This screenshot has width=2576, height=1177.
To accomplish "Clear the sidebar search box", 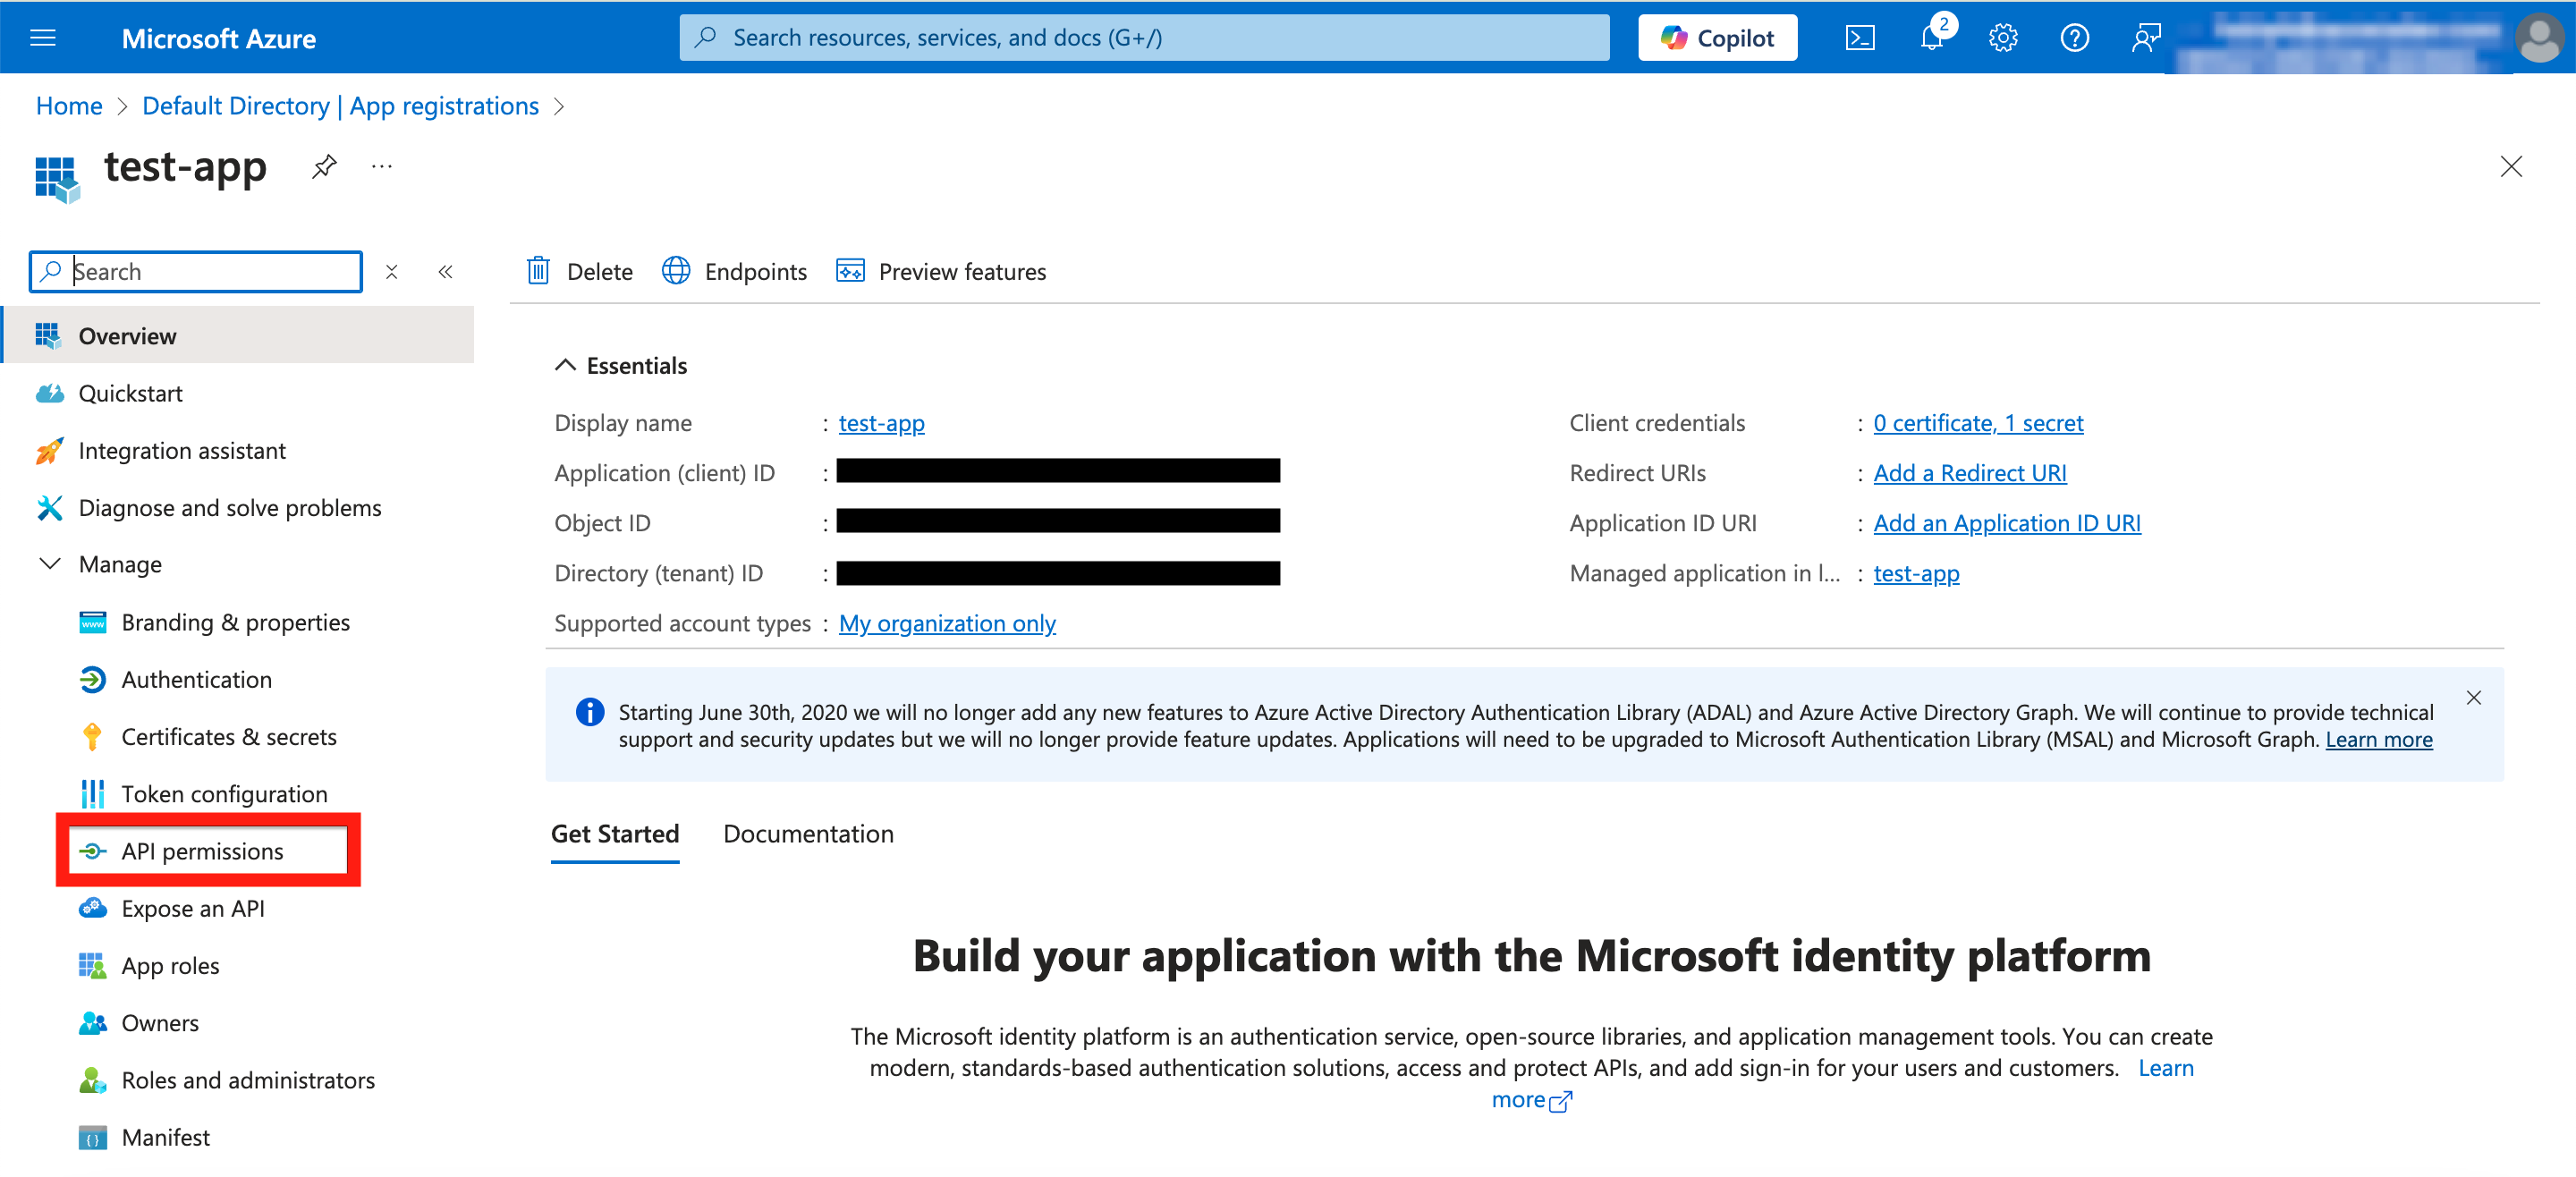I will click(x=392, y=272).
